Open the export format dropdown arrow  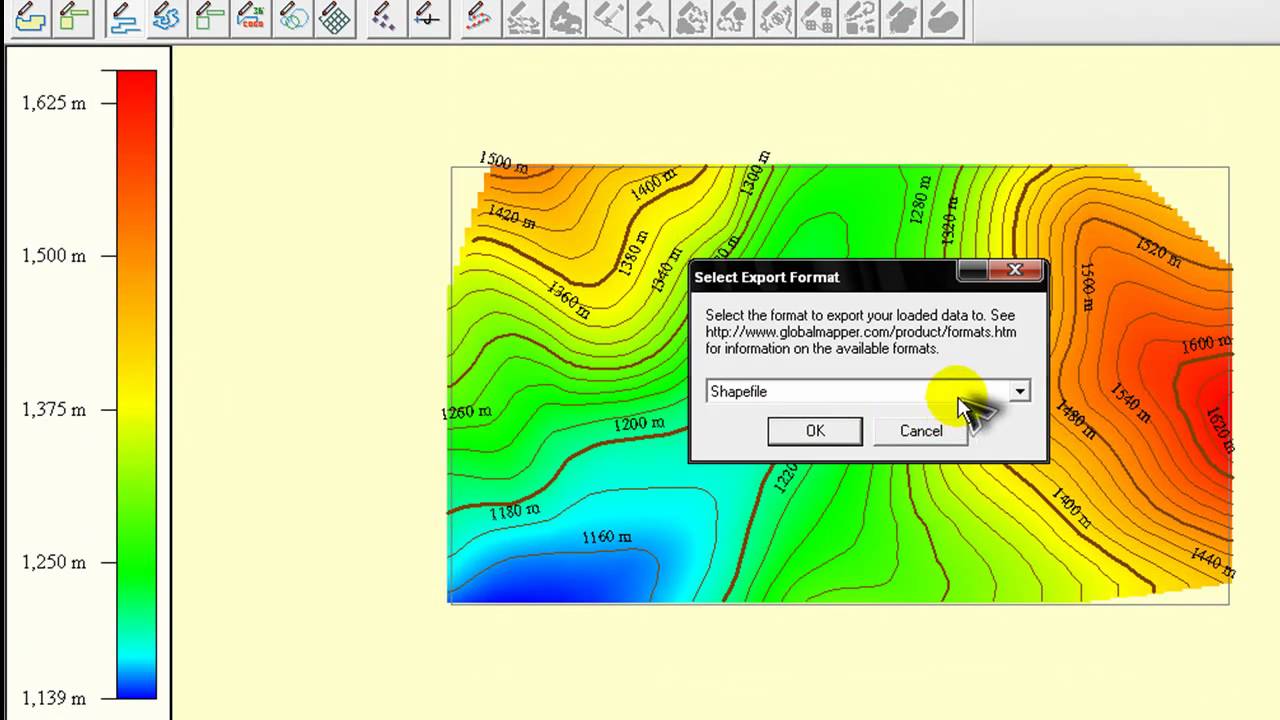pos(1019,392)
